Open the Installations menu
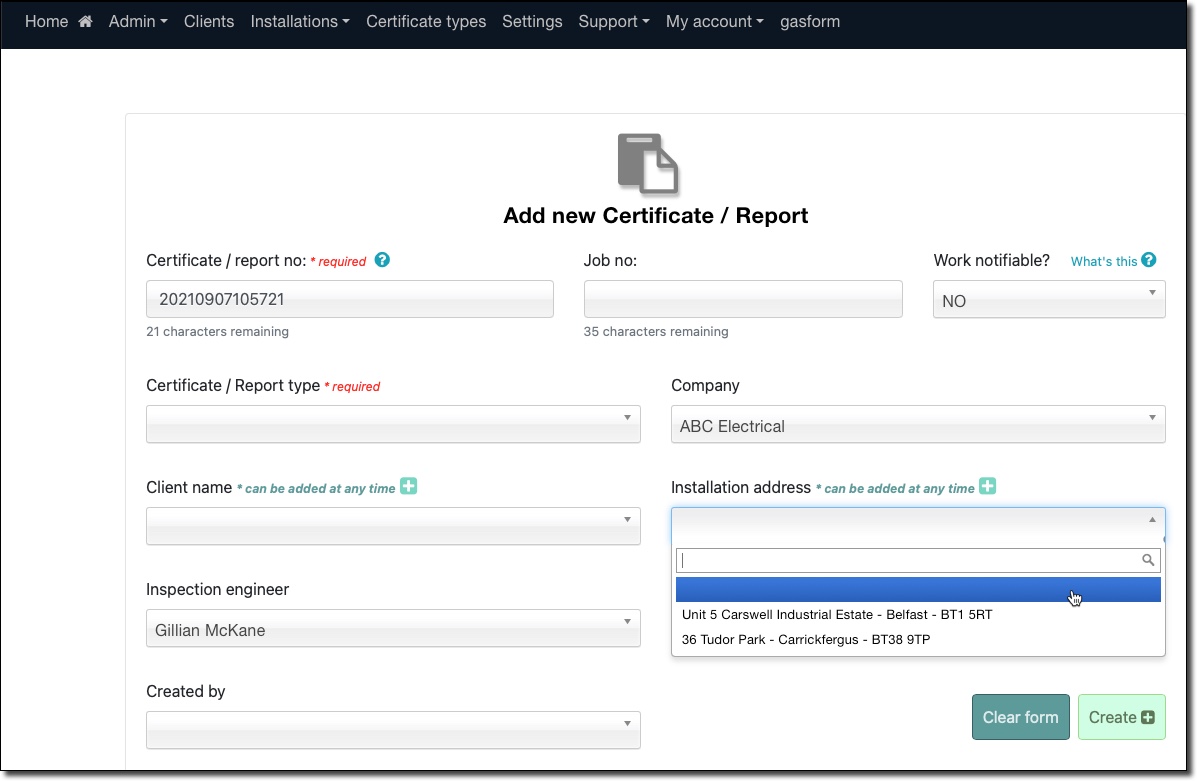The height and width of the screenshot is (781, 1197). (300, 21)
